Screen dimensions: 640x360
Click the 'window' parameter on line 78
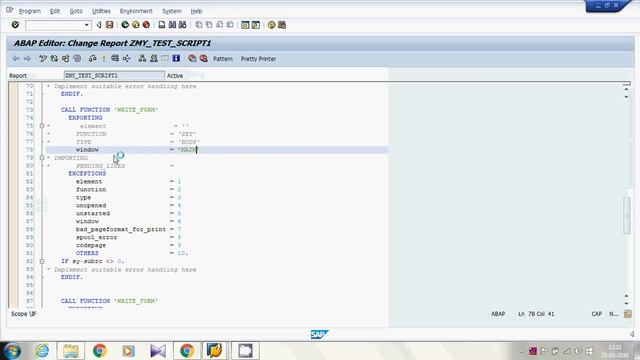pyautogui.click(x=87, y=150)
